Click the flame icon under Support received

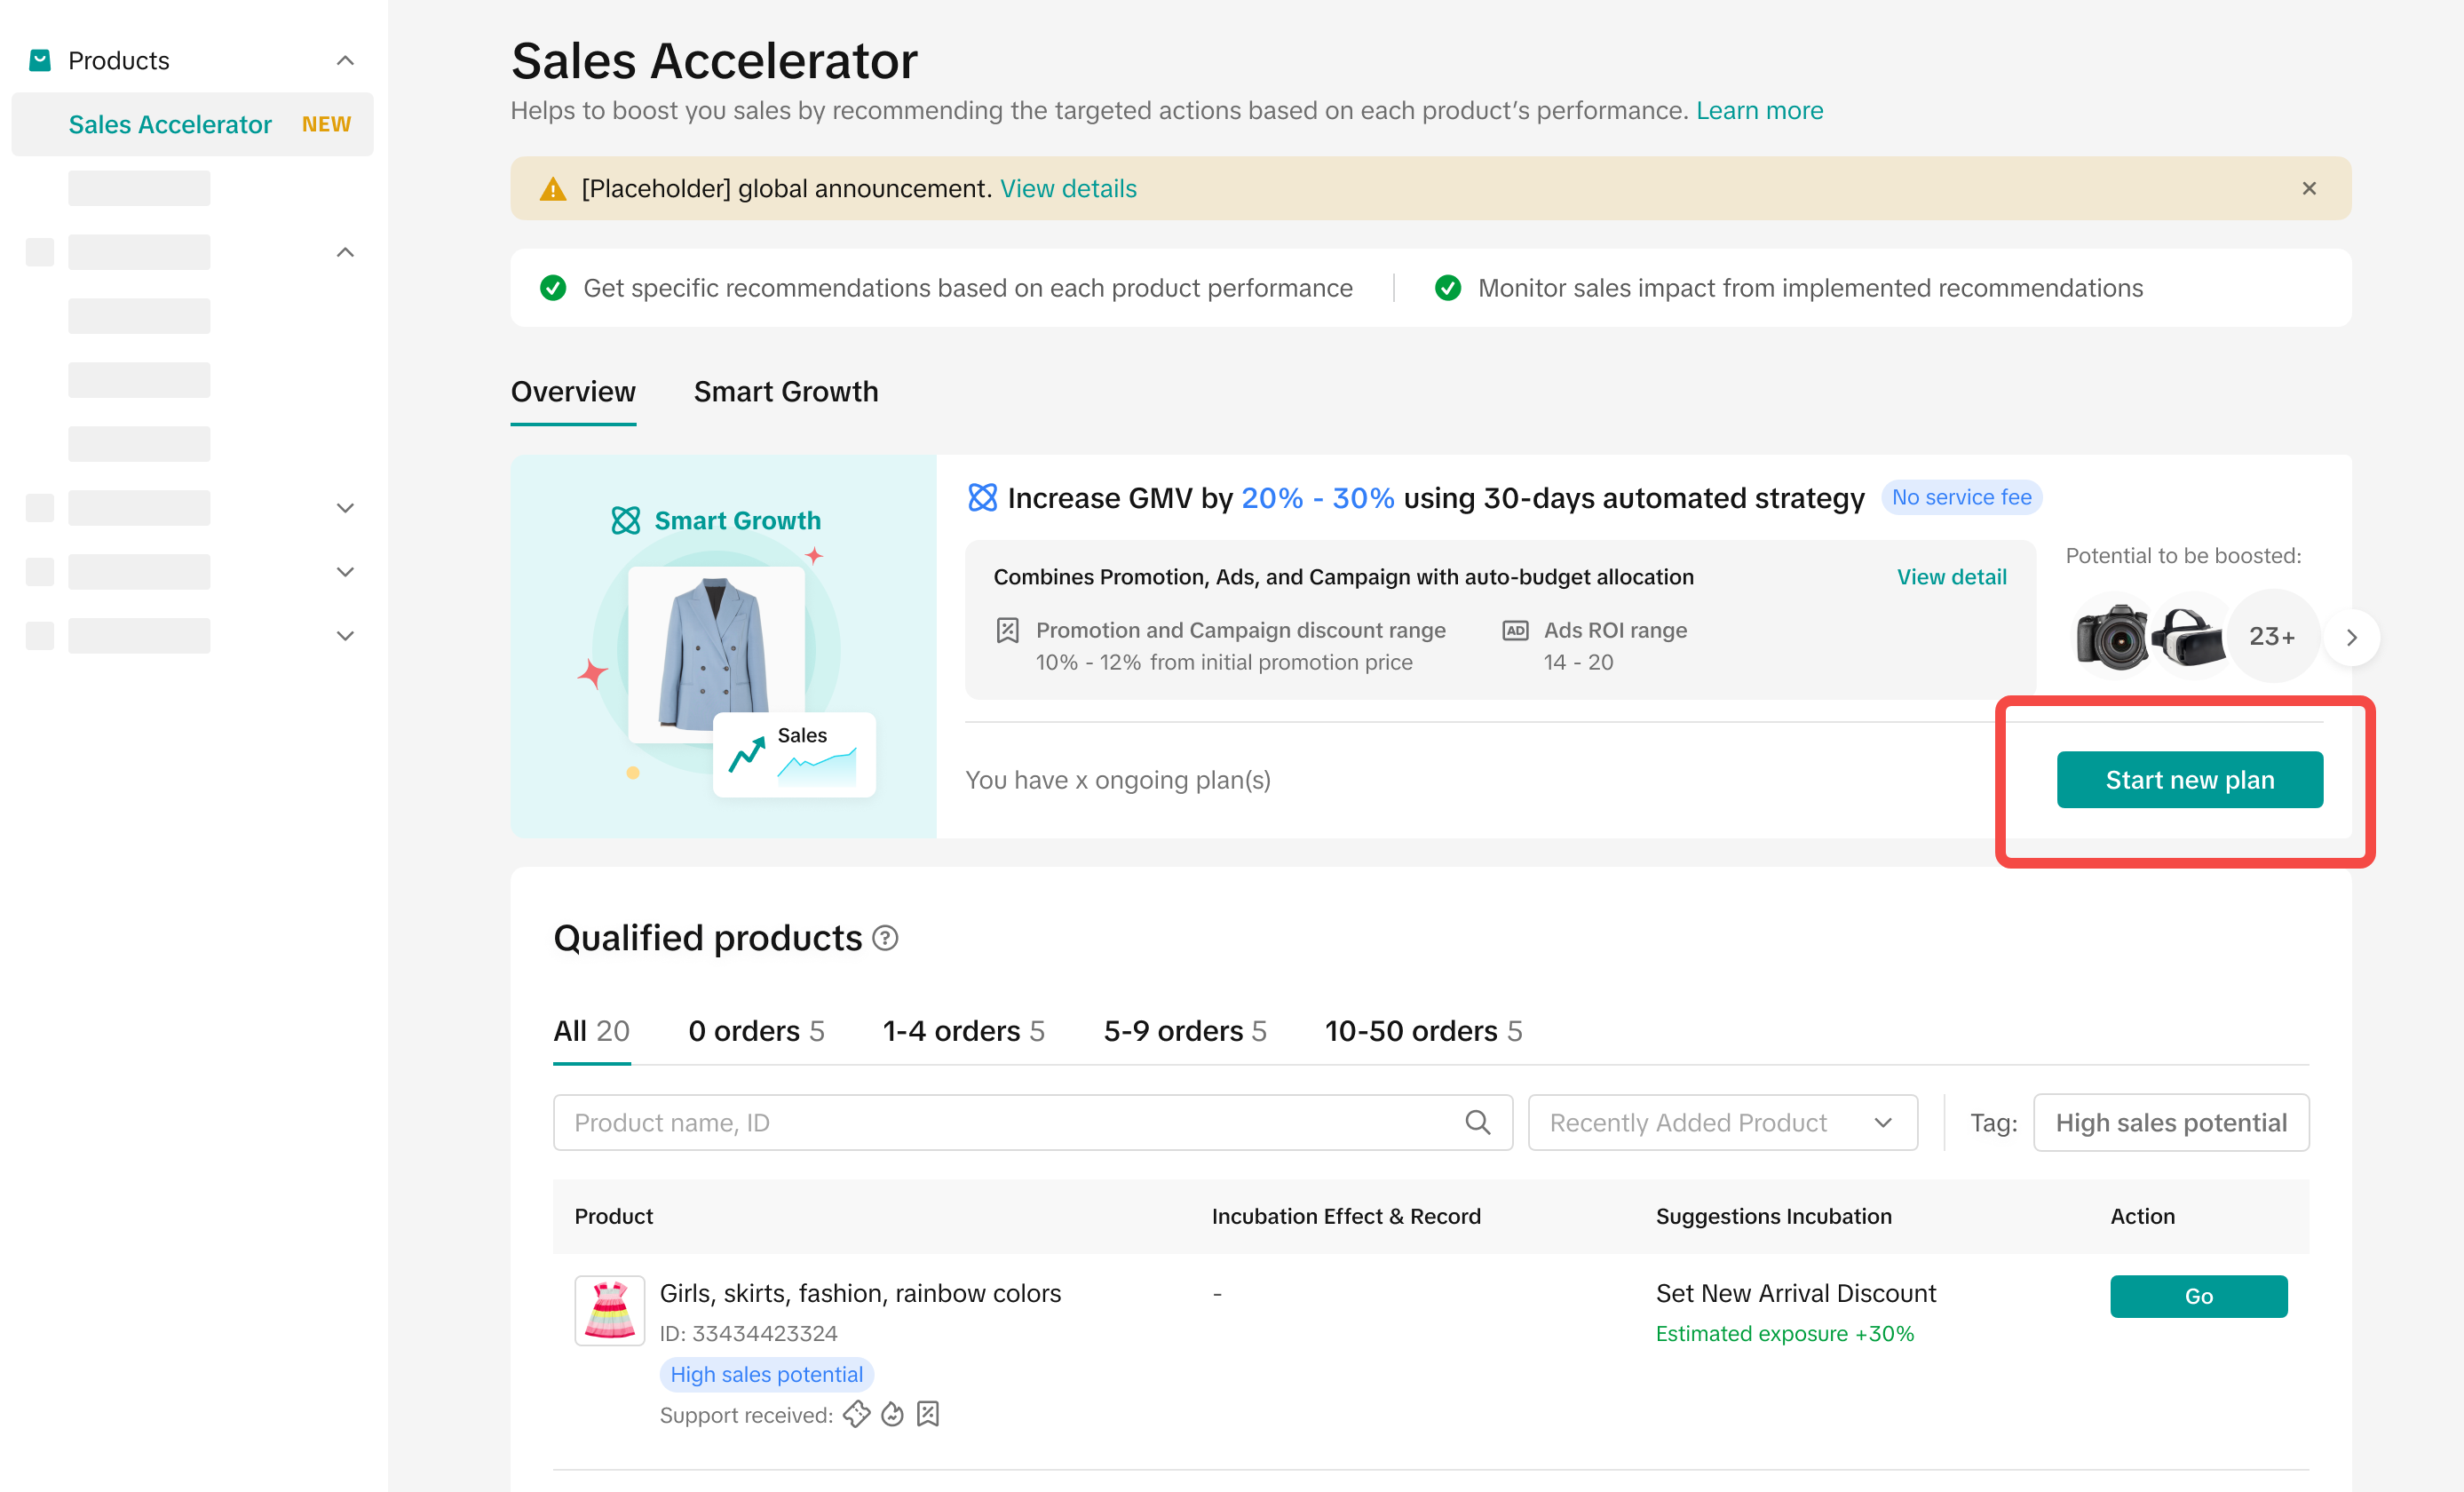point(892,1414)
